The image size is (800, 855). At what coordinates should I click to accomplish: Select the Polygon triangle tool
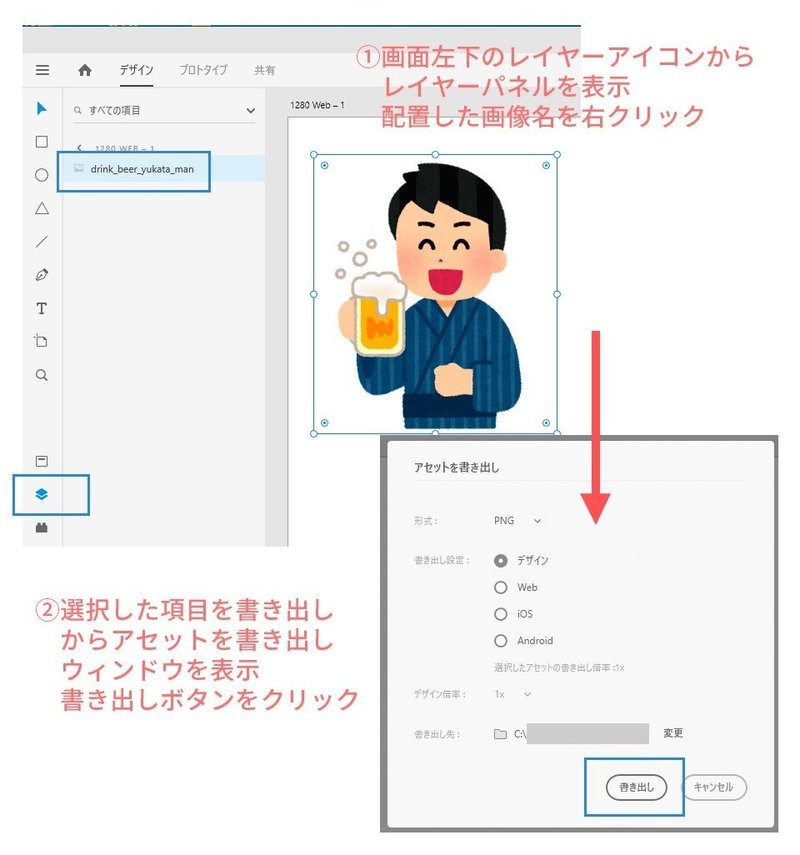click(42, 208)
